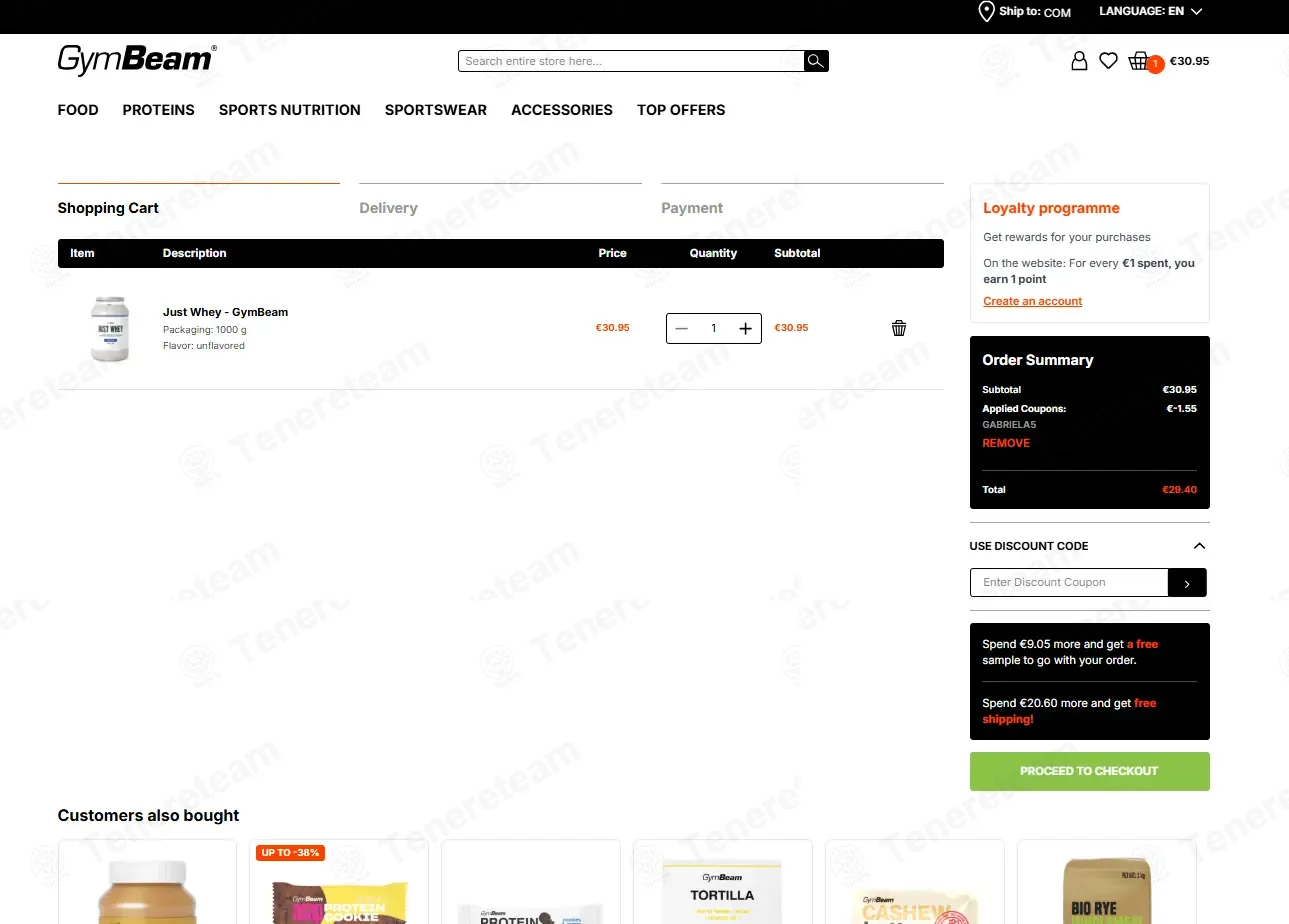This screenshot has width=1289, height=924.
Task: Click the Customers also bought heading
Action: (x=148, y=816)
